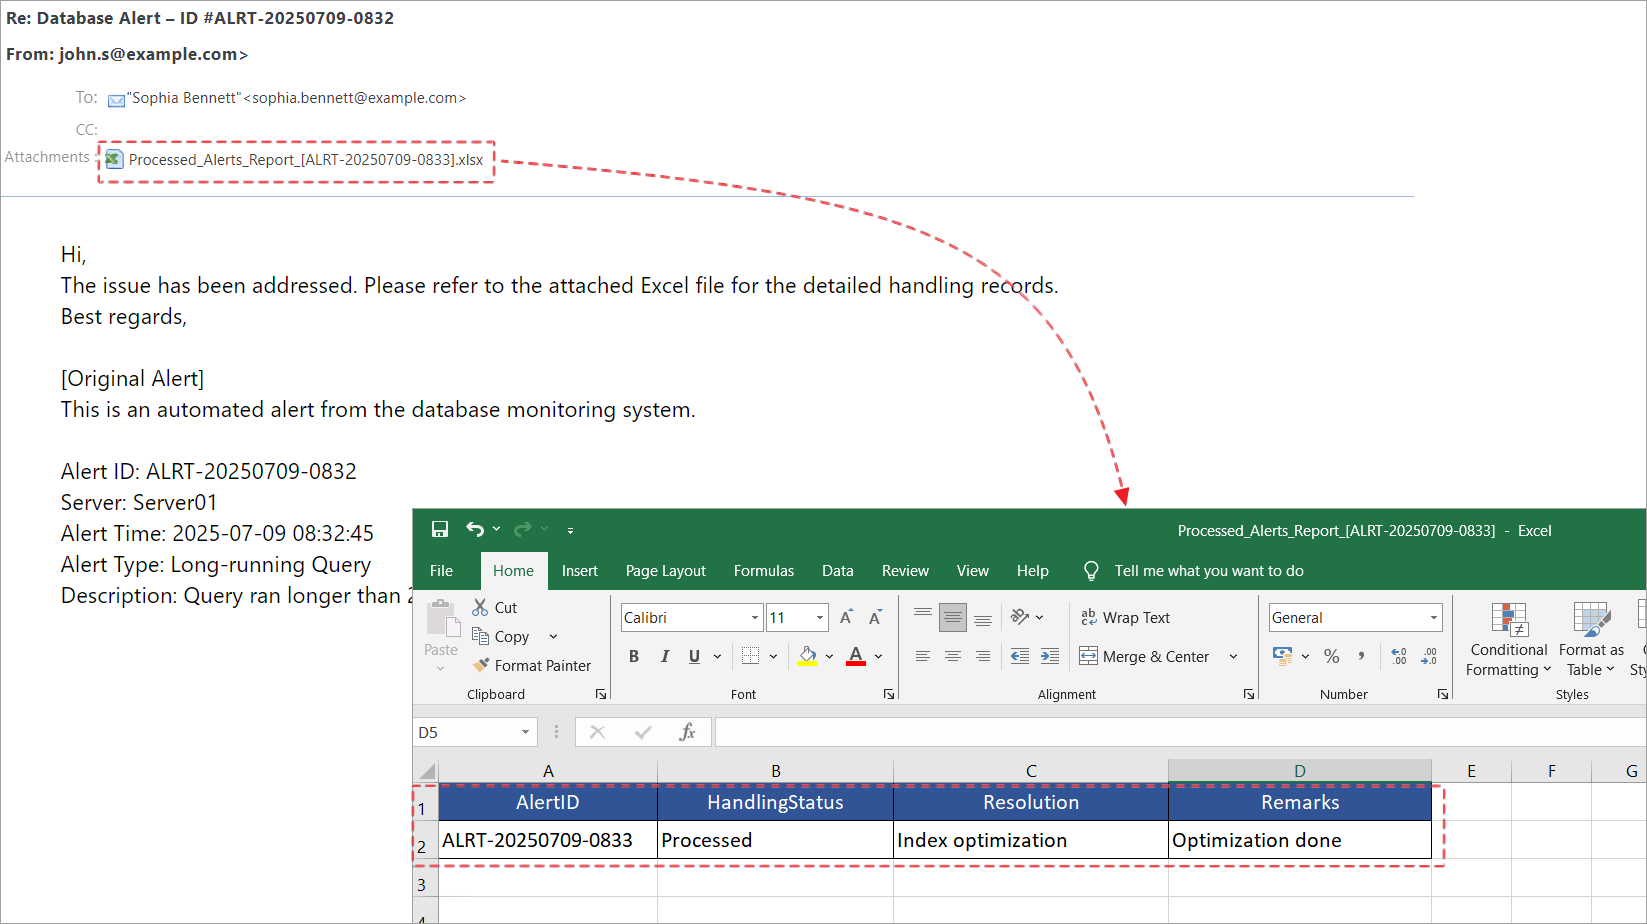1647x924 pixels.
Task: Expand the Fill Color palette arrow
Action: (x=829, y=656)
